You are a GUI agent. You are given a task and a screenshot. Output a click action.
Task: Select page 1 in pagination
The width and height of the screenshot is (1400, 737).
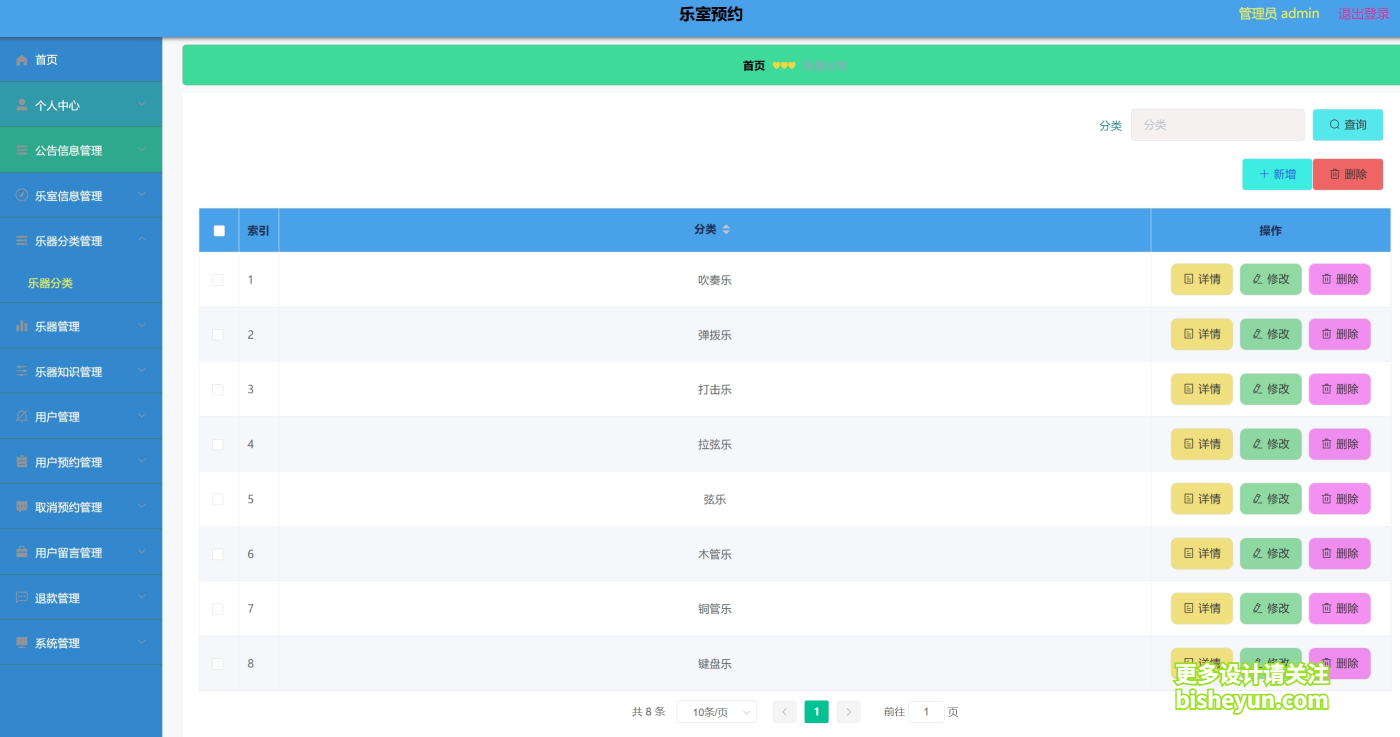816,712
